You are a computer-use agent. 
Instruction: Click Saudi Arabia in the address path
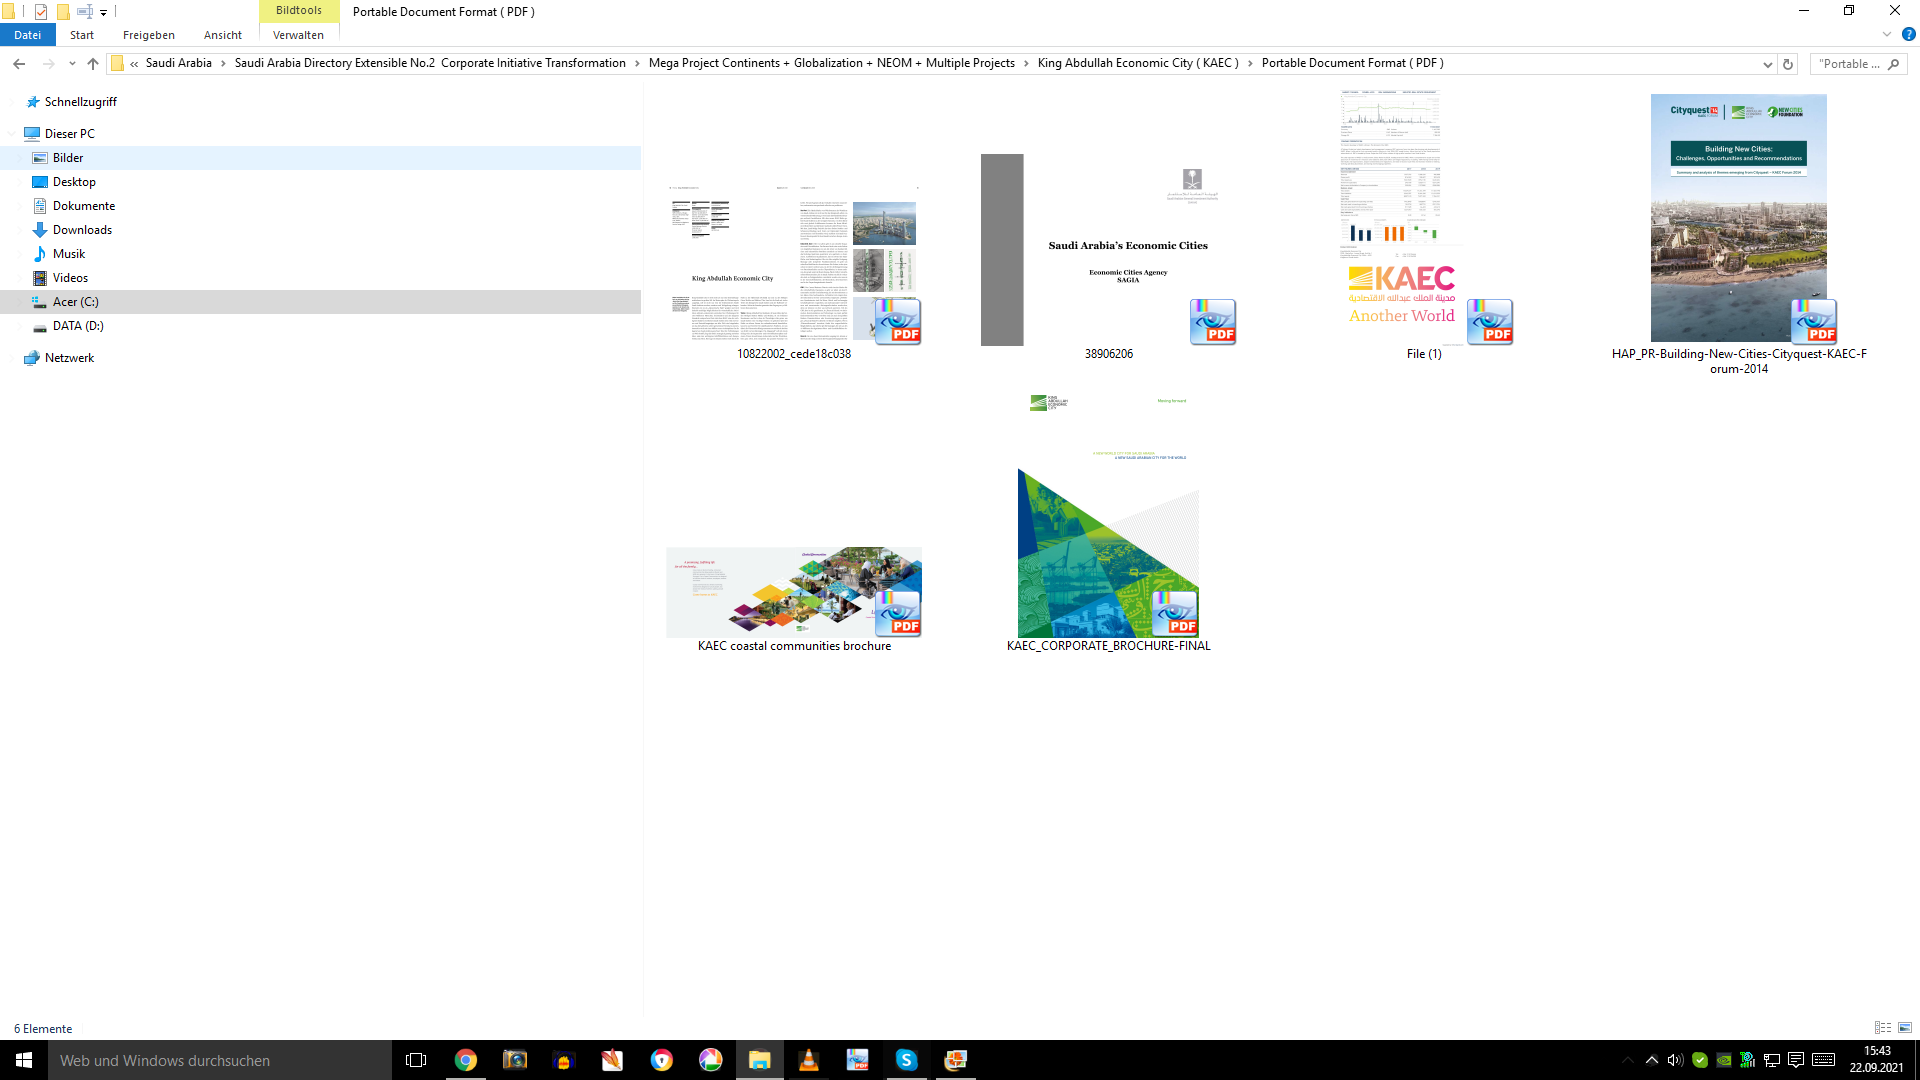point(179,63)
